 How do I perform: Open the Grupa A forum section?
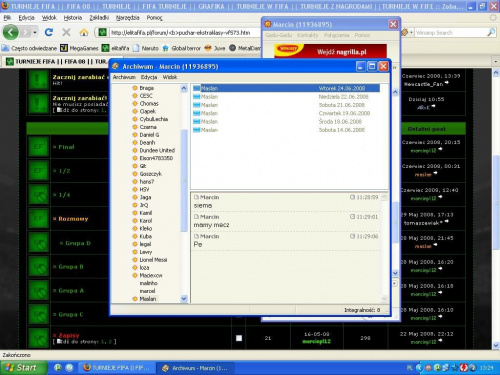tap(71, 291)
